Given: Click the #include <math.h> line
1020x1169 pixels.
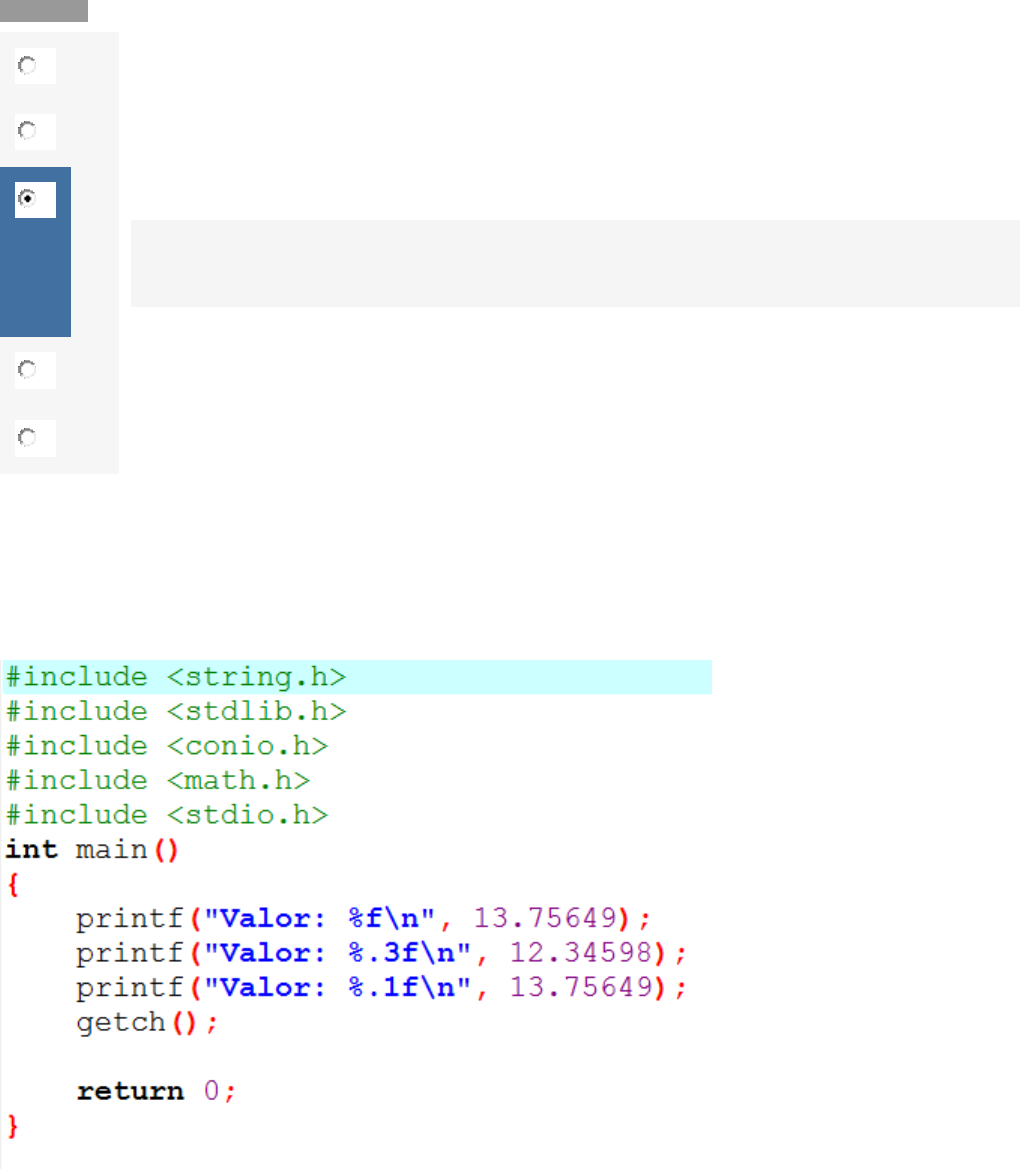Looking at the screenshot, I should click(158, 780).
